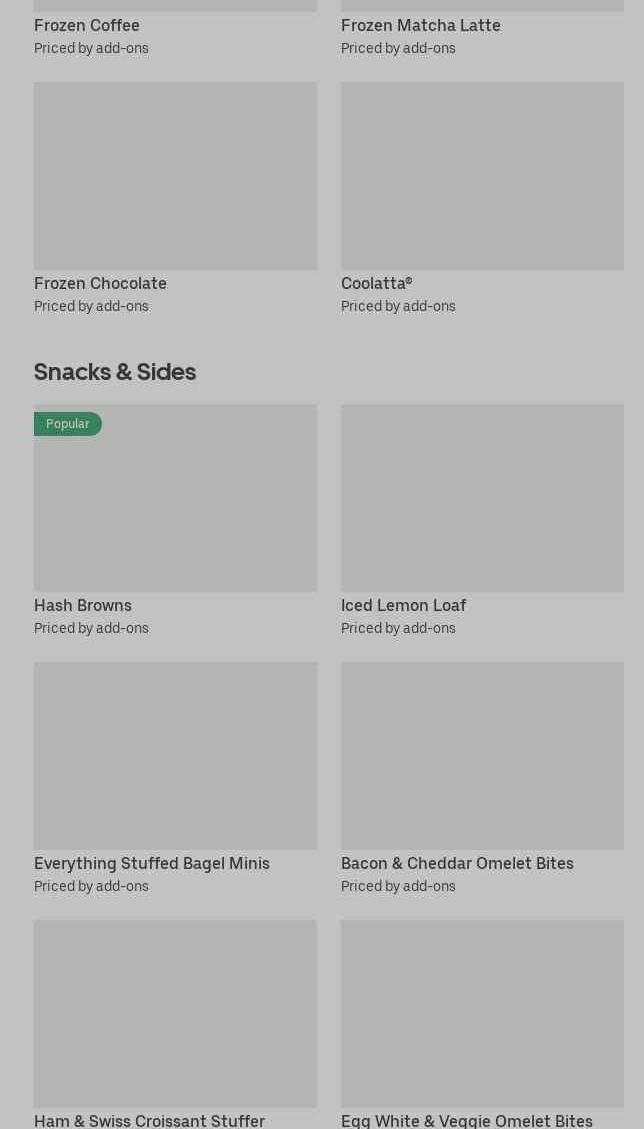Click the Frozen Chocolate product image
The height and width of the screenshot is (1129, 644).
coord(175,176)
